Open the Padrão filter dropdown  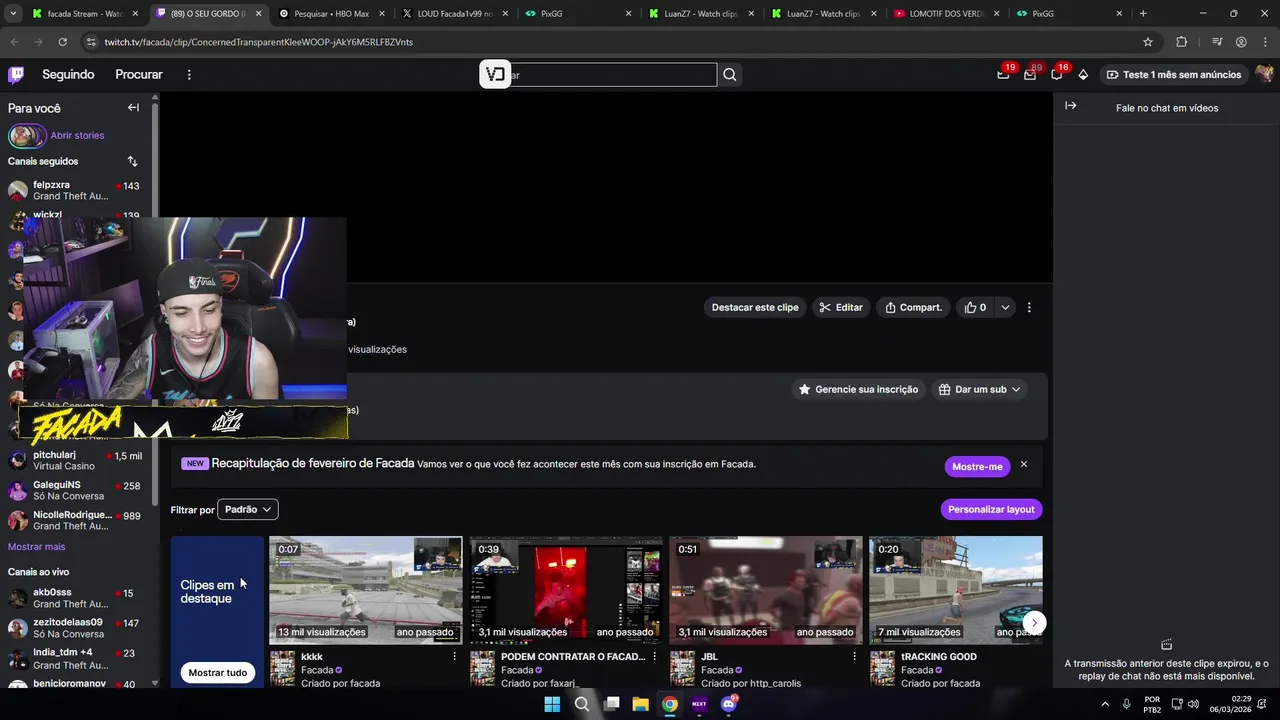(x=248, y=510)
